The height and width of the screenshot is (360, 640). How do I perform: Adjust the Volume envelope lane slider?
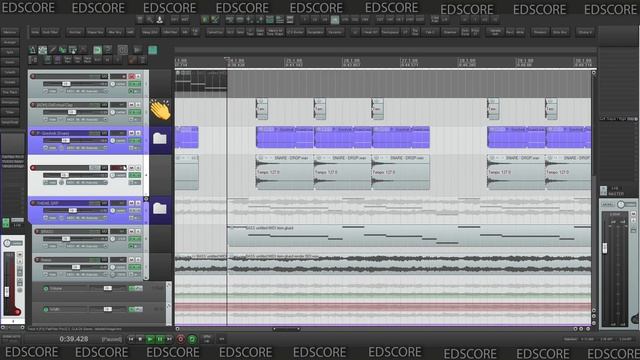[107, 288]
